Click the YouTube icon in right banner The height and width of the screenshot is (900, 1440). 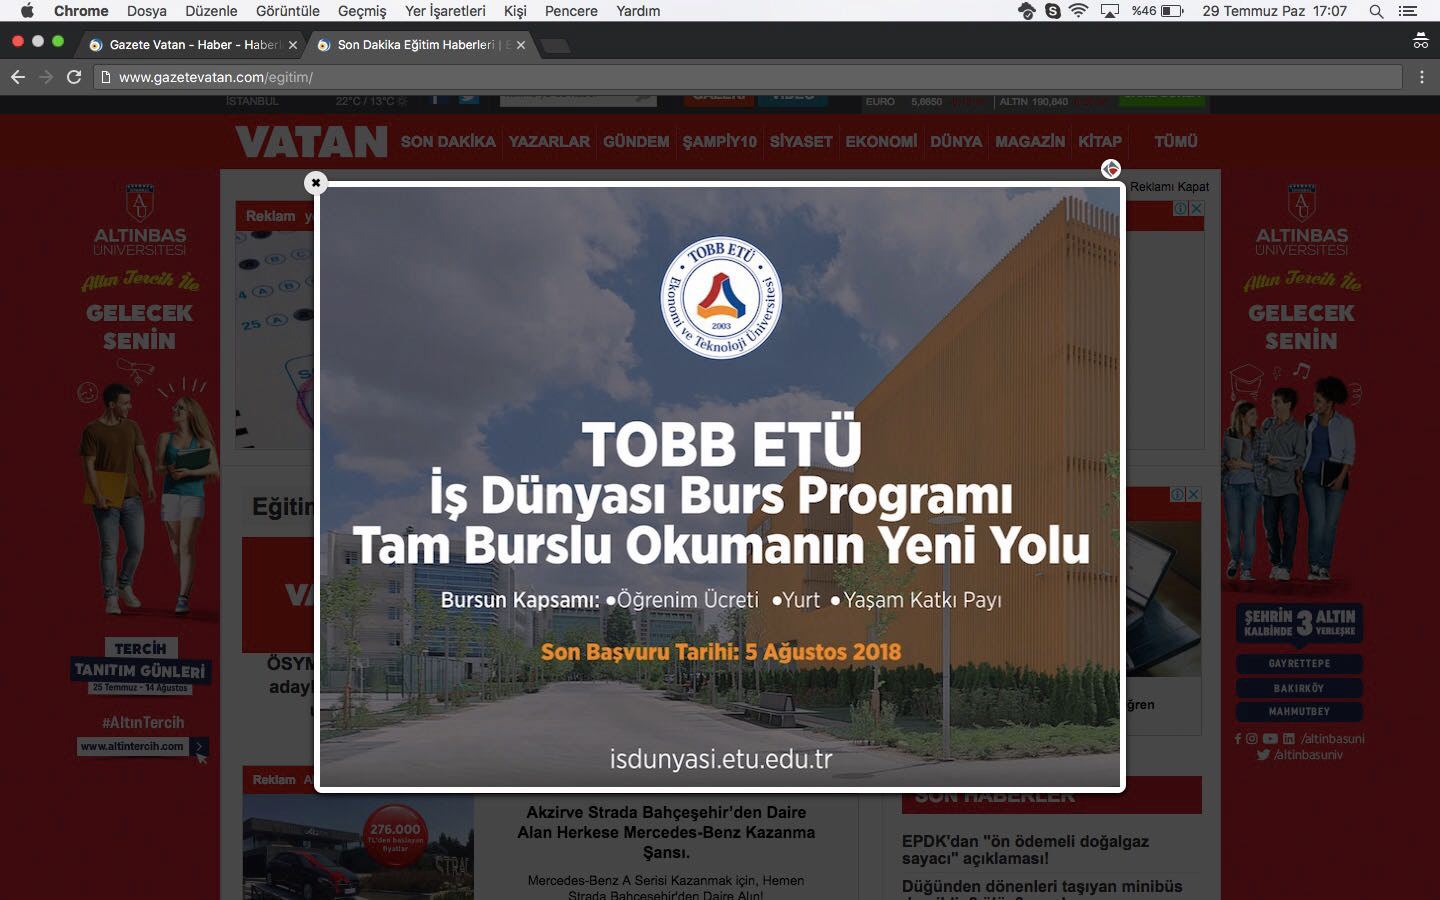[1270, 739]
